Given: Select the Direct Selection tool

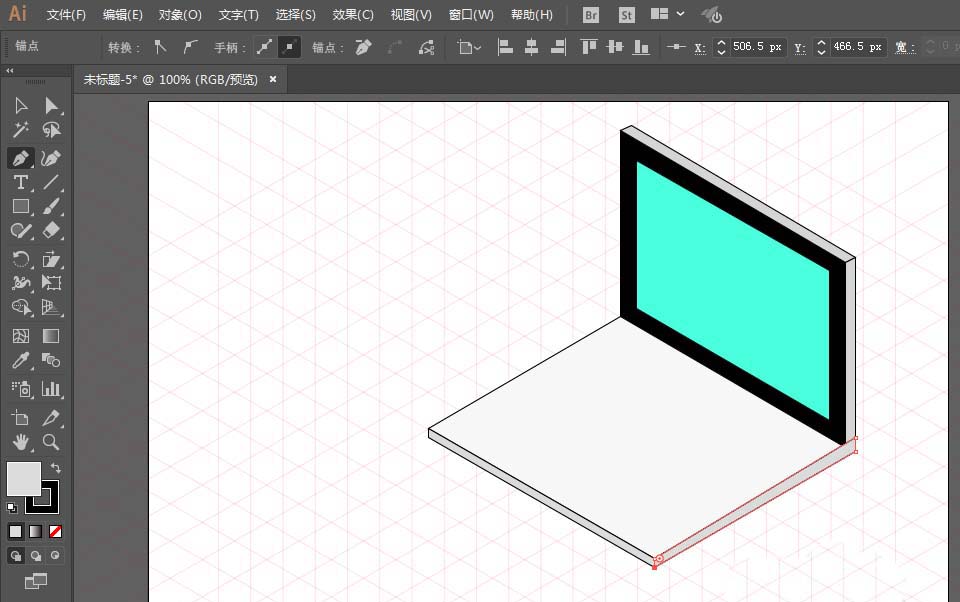Looking at the screenshot, I should pyautogui.click(x=51, y=105).
